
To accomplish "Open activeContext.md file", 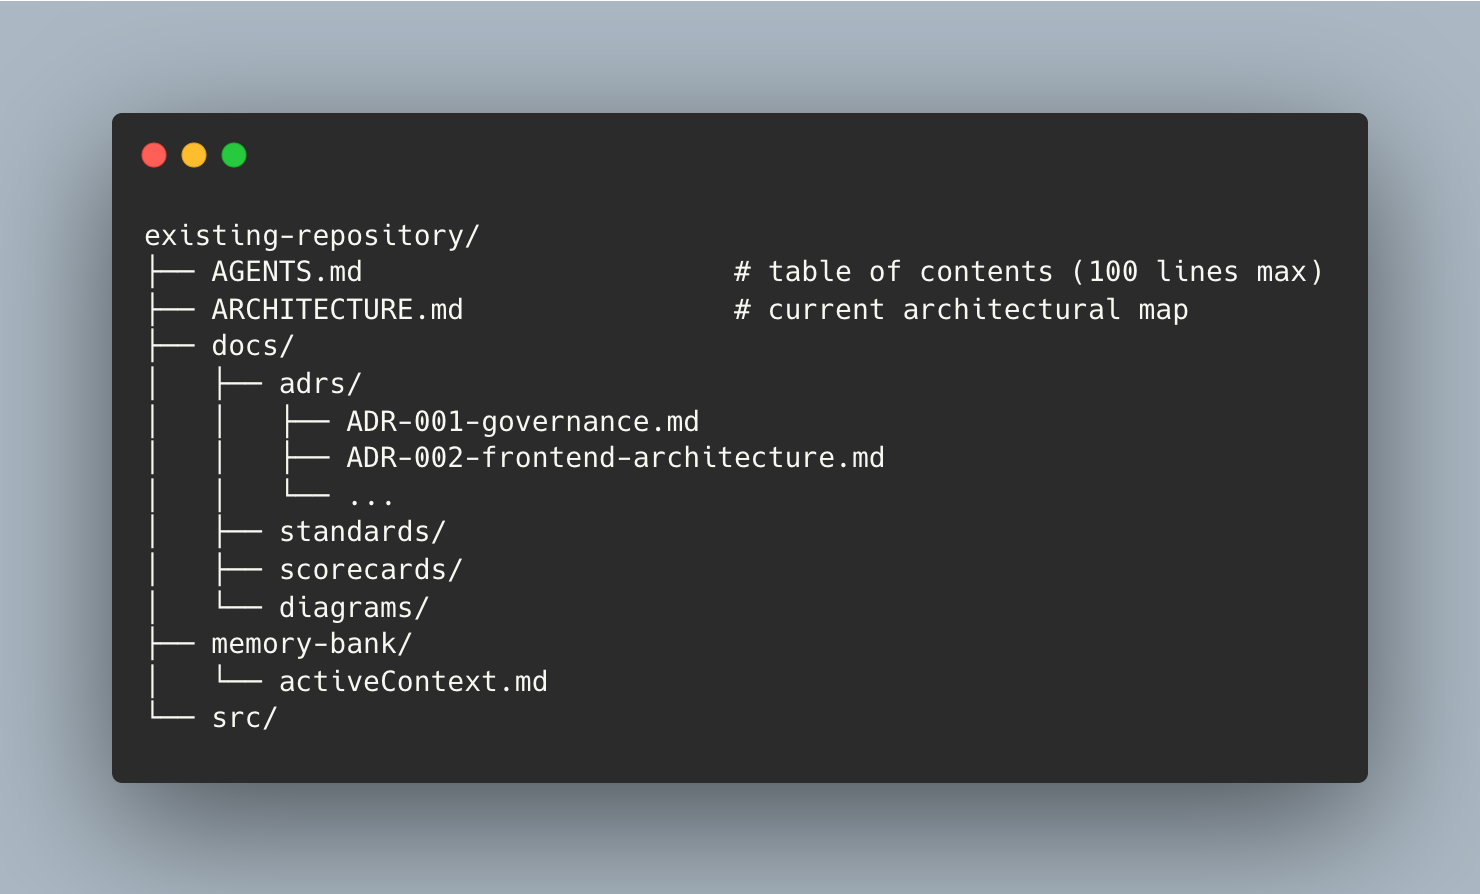I will pos(413,682).
